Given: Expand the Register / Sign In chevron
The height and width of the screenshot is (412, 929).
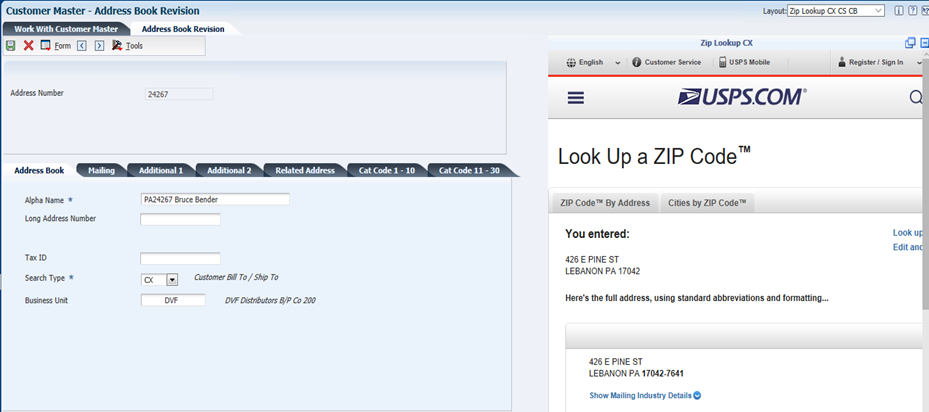Looking at the screenshot, I should coord(920,63).
